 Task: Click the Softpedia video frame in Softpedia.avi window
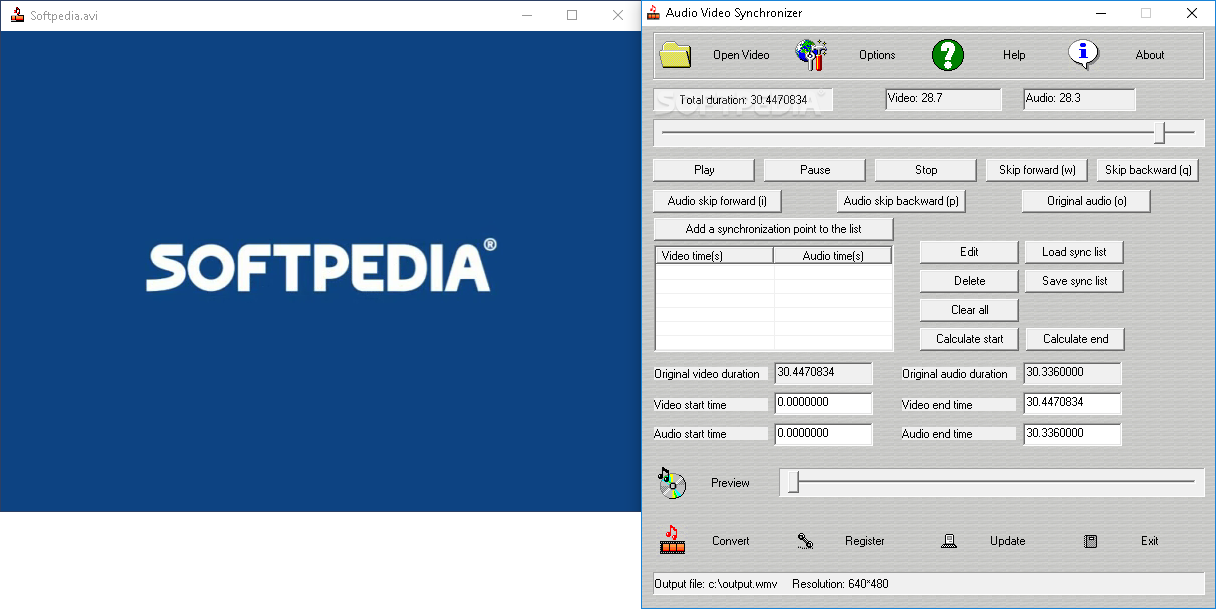tap(320, 271)
